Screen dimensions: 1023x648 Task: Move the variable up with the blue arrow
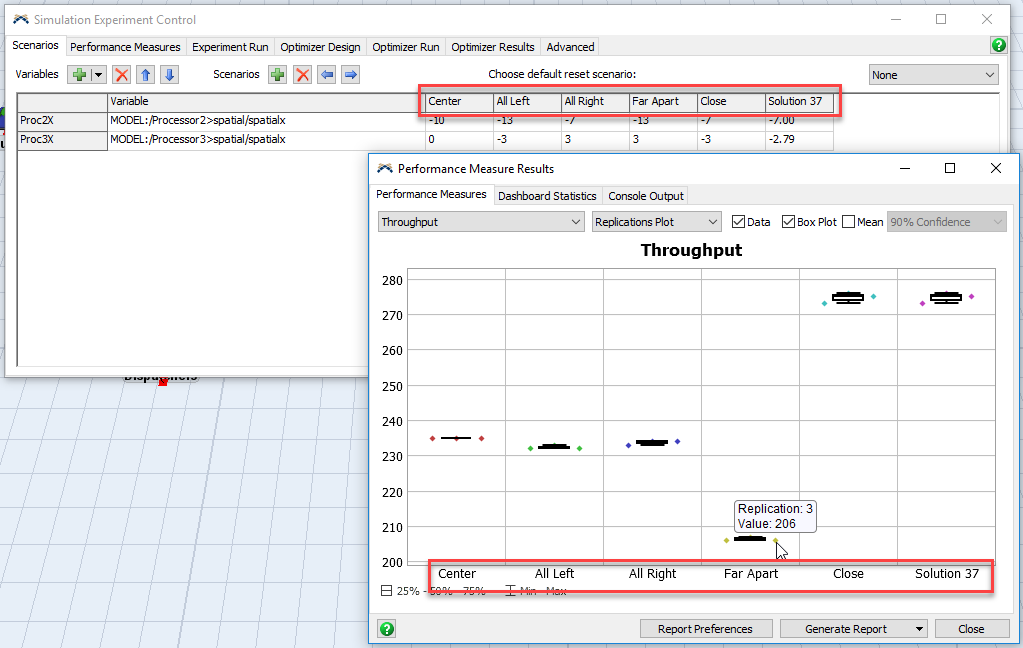[x=146, y=75]
